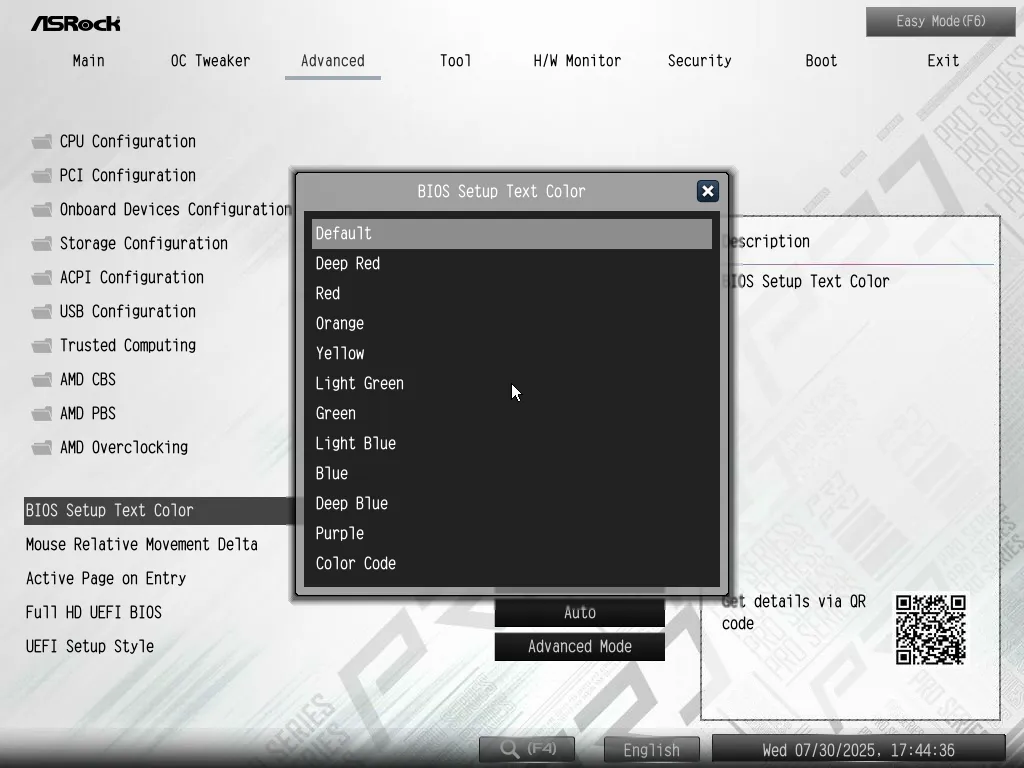
Task: Open the AMD PBS submenu
Action: (x=88, y=413)
